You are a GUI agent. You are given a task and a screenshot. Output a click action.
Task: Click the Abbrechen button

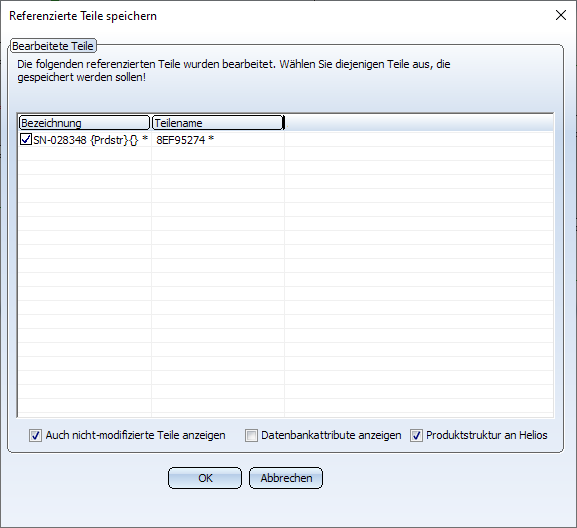point(286,478)
